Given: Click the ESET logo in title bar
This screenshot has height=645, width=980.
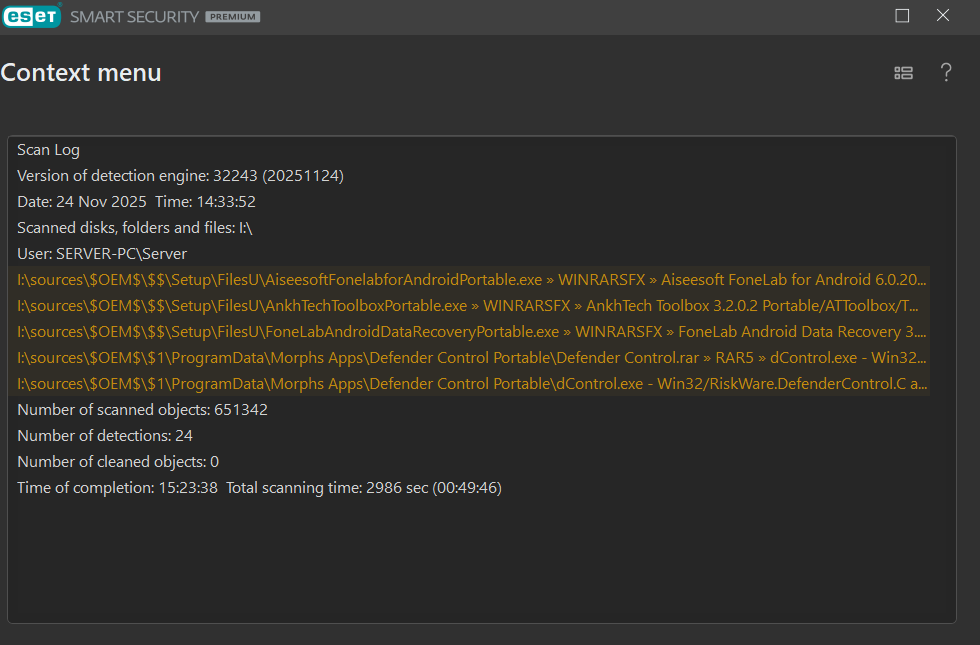Looking at the screenshot, I should click(32, 16).
